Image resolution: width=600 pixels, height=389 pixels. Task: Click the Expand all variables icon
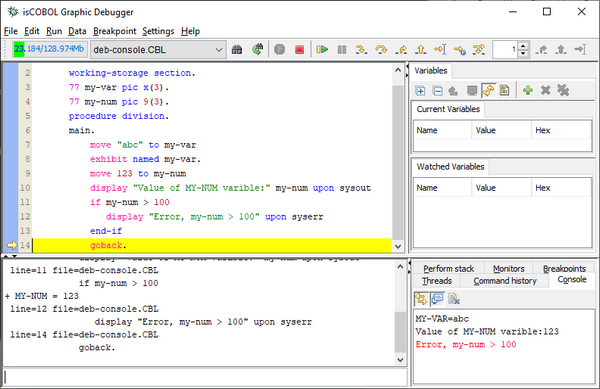420,91
